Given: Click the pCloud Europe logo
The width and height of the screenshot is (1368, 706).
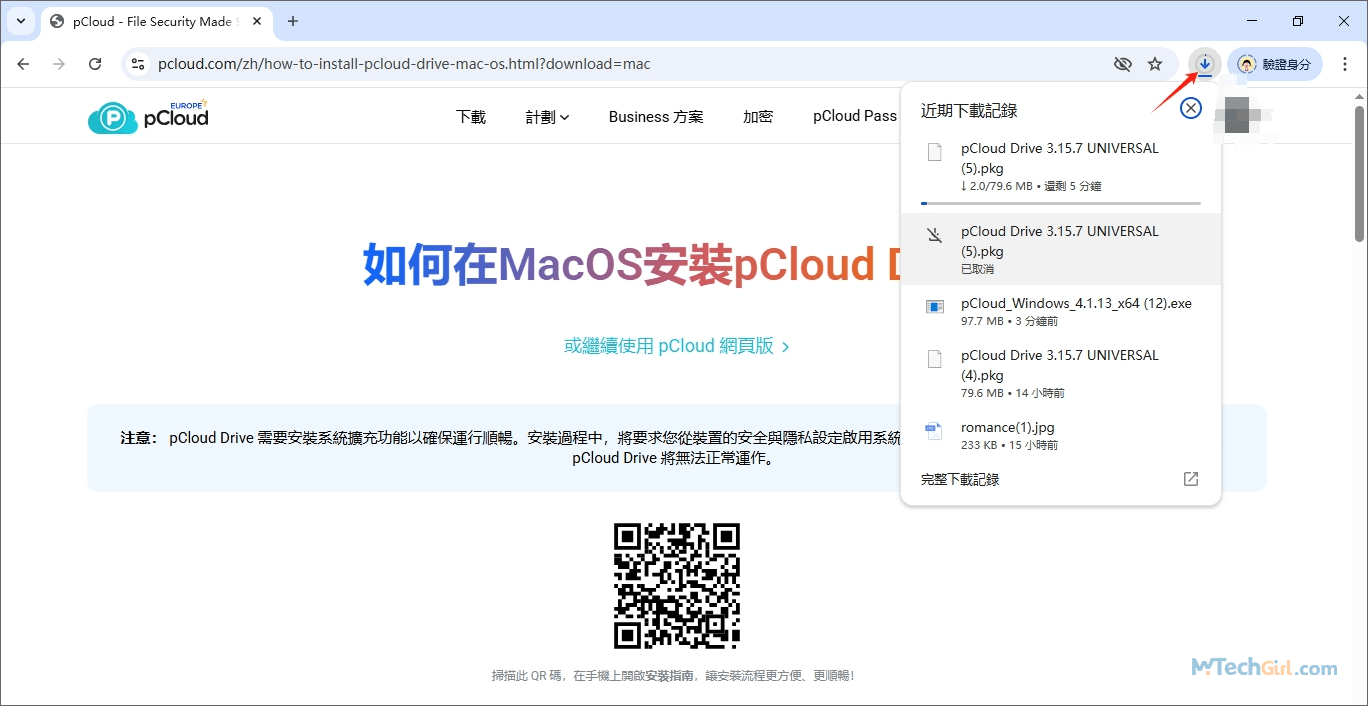Looking at the screenshot, I should 149,116.
